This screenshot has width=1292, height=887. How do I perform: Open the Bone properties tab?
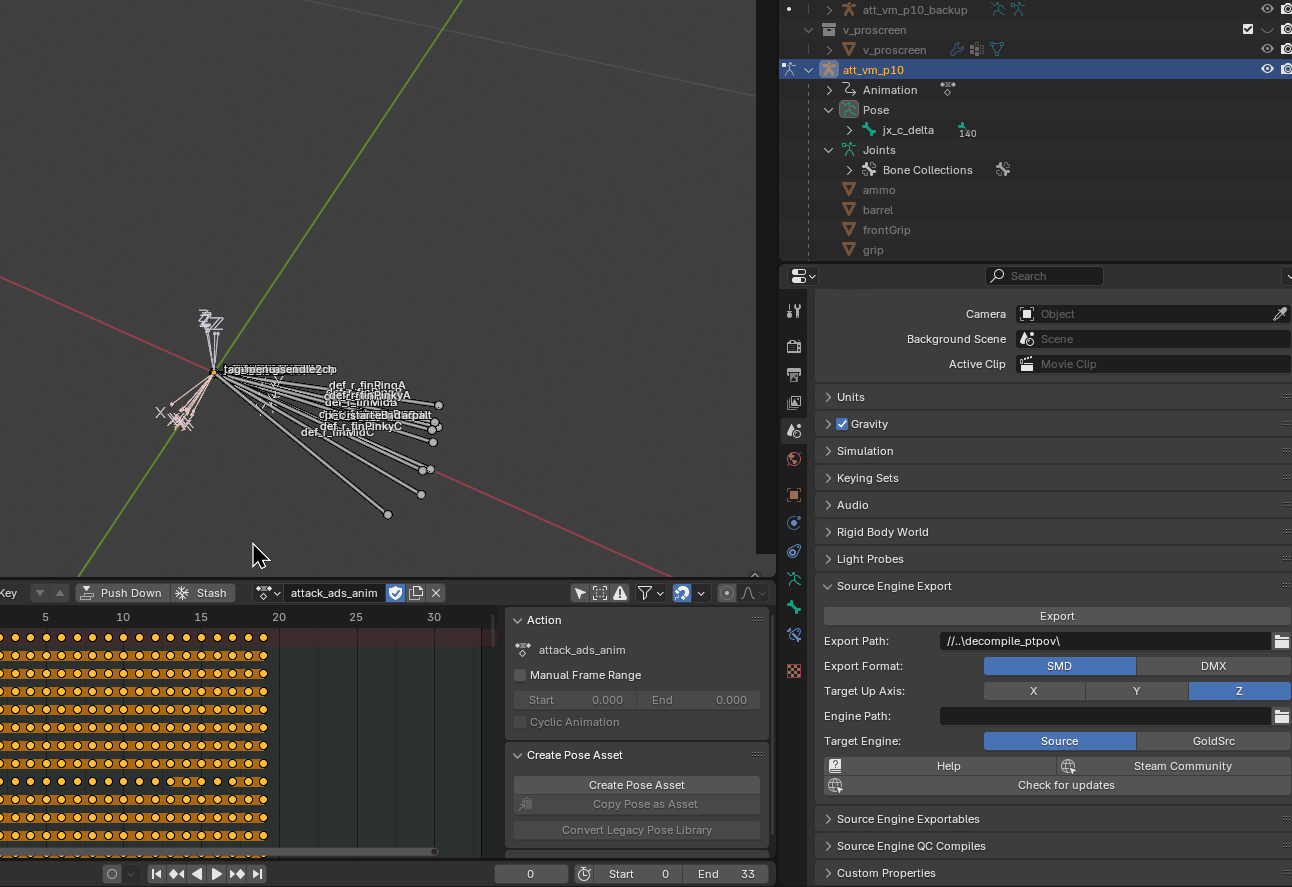tap(794, 607)
